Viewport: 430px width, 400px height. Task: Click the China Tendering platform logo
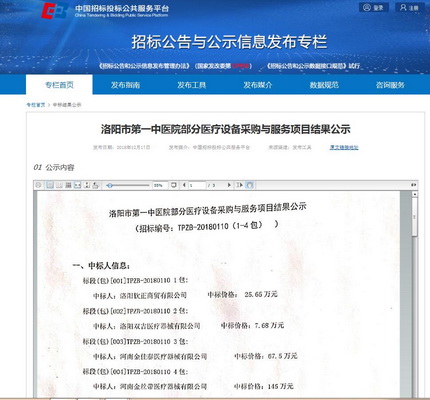[105, 11]
